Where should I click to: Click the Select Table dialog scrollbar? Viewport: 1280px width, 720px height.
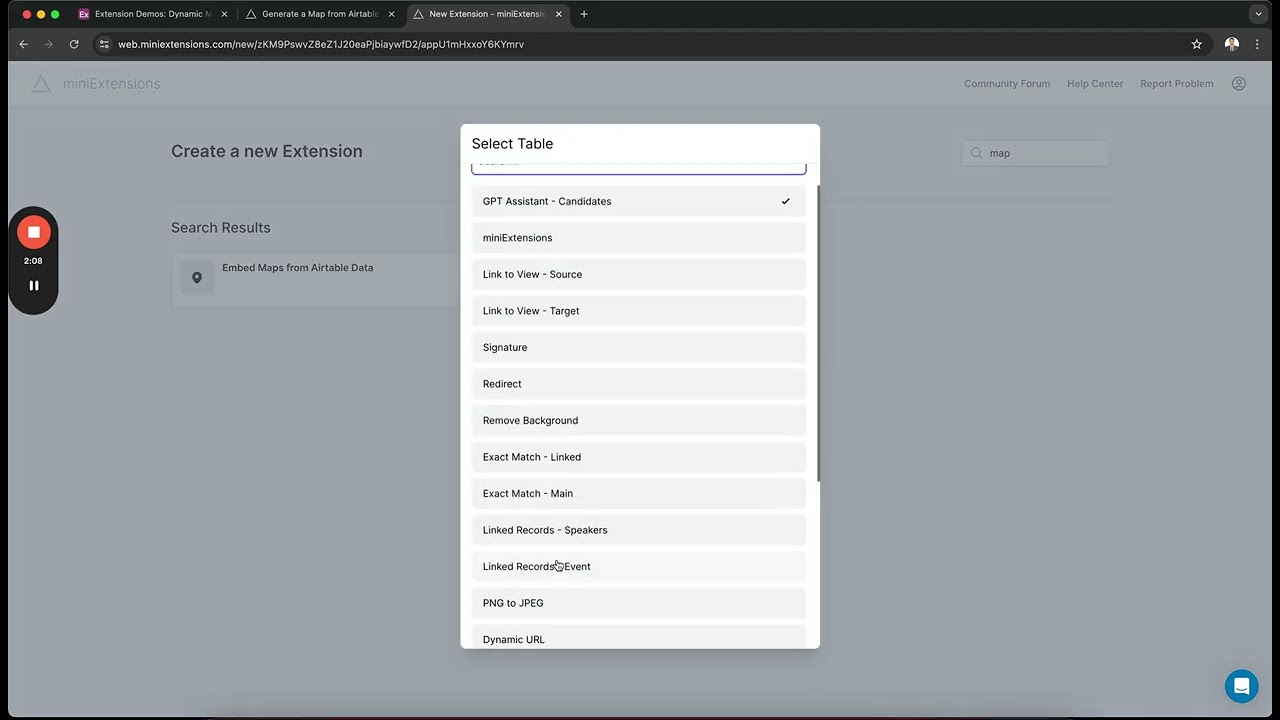tap(817, 332)
